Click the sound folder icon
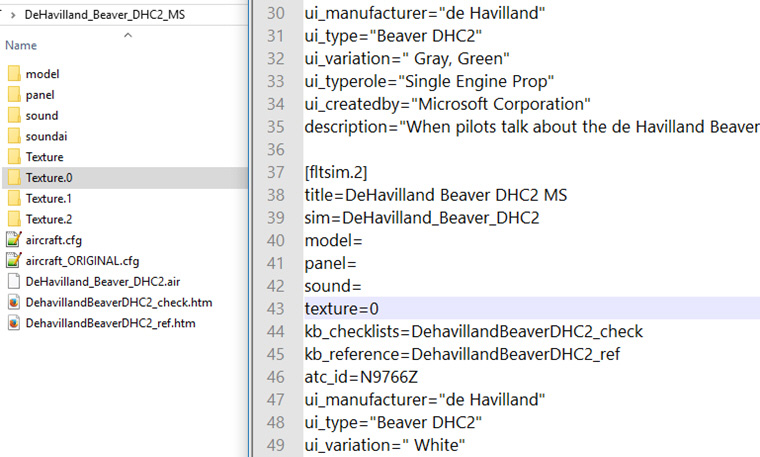760x457 pixels. pyautogui.click(x=14, y=115)
